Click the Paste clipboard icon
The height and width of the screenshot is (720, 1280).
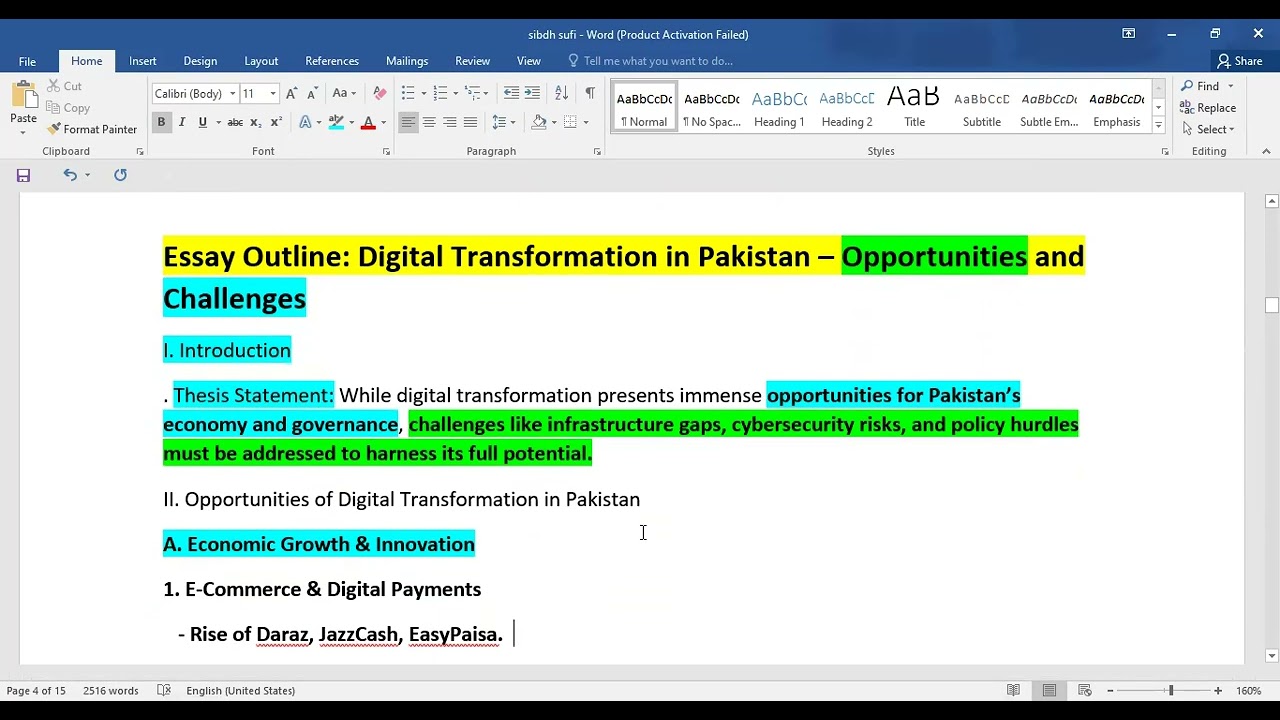(23, 97)
